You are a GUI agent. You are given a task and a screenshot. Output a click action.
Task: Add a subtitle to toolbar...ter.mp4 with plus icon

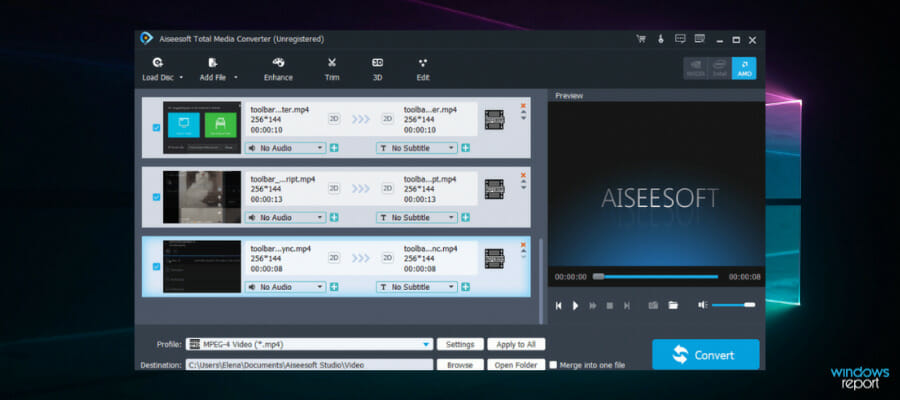465,148
